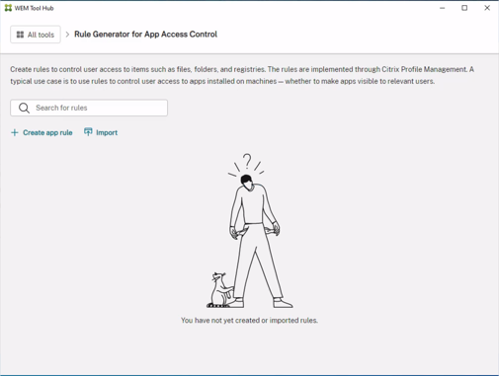Click the 'You have not yet created' message
This screenshot has height=376, width=499.
pos(249,320)
